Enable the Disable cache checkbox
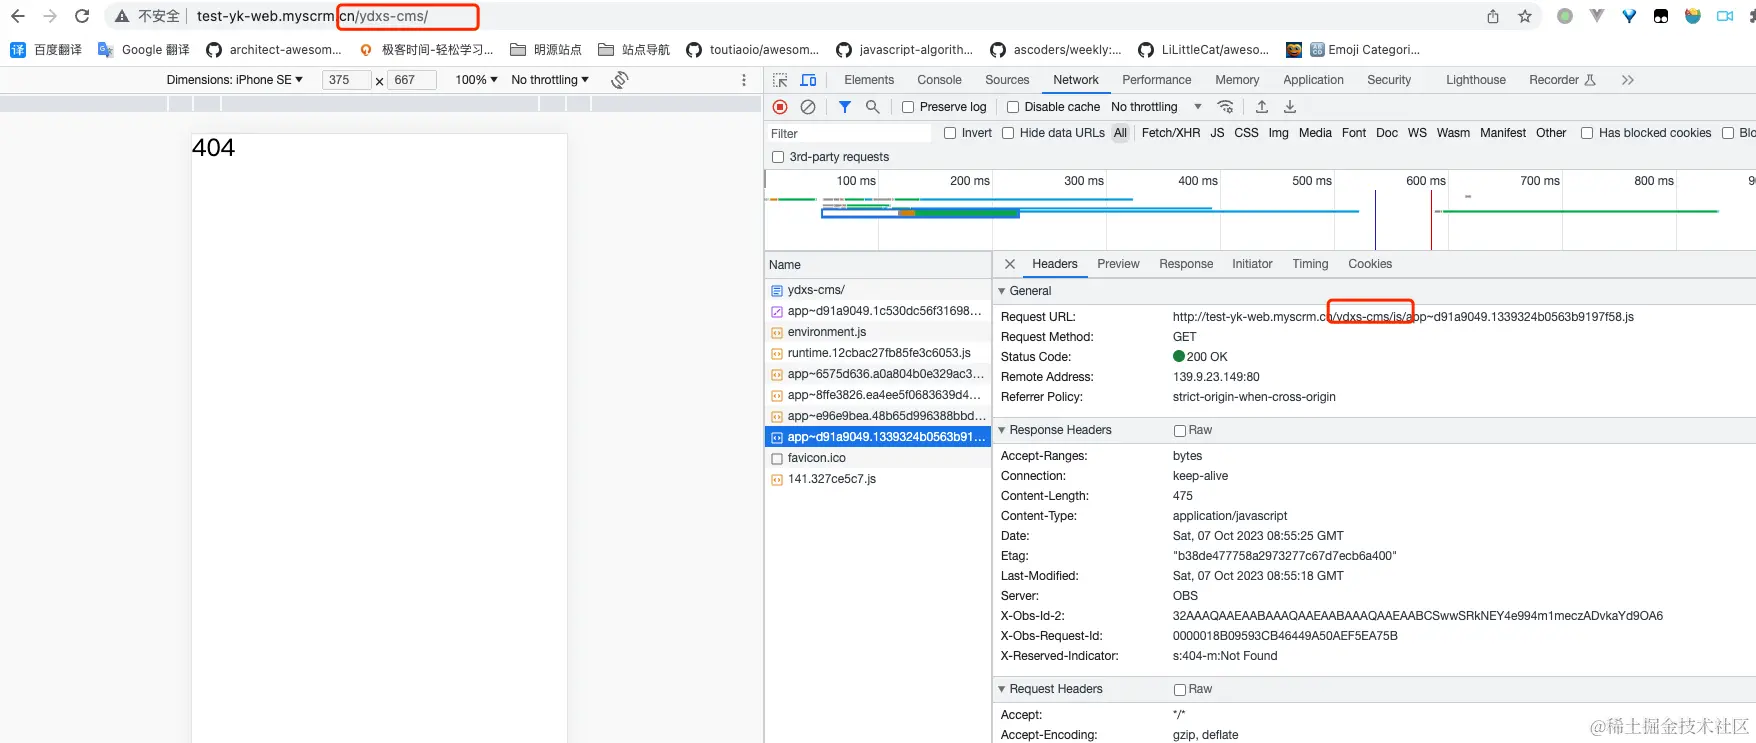This screenshot has height=743, width=1756. pos(1013,107)
